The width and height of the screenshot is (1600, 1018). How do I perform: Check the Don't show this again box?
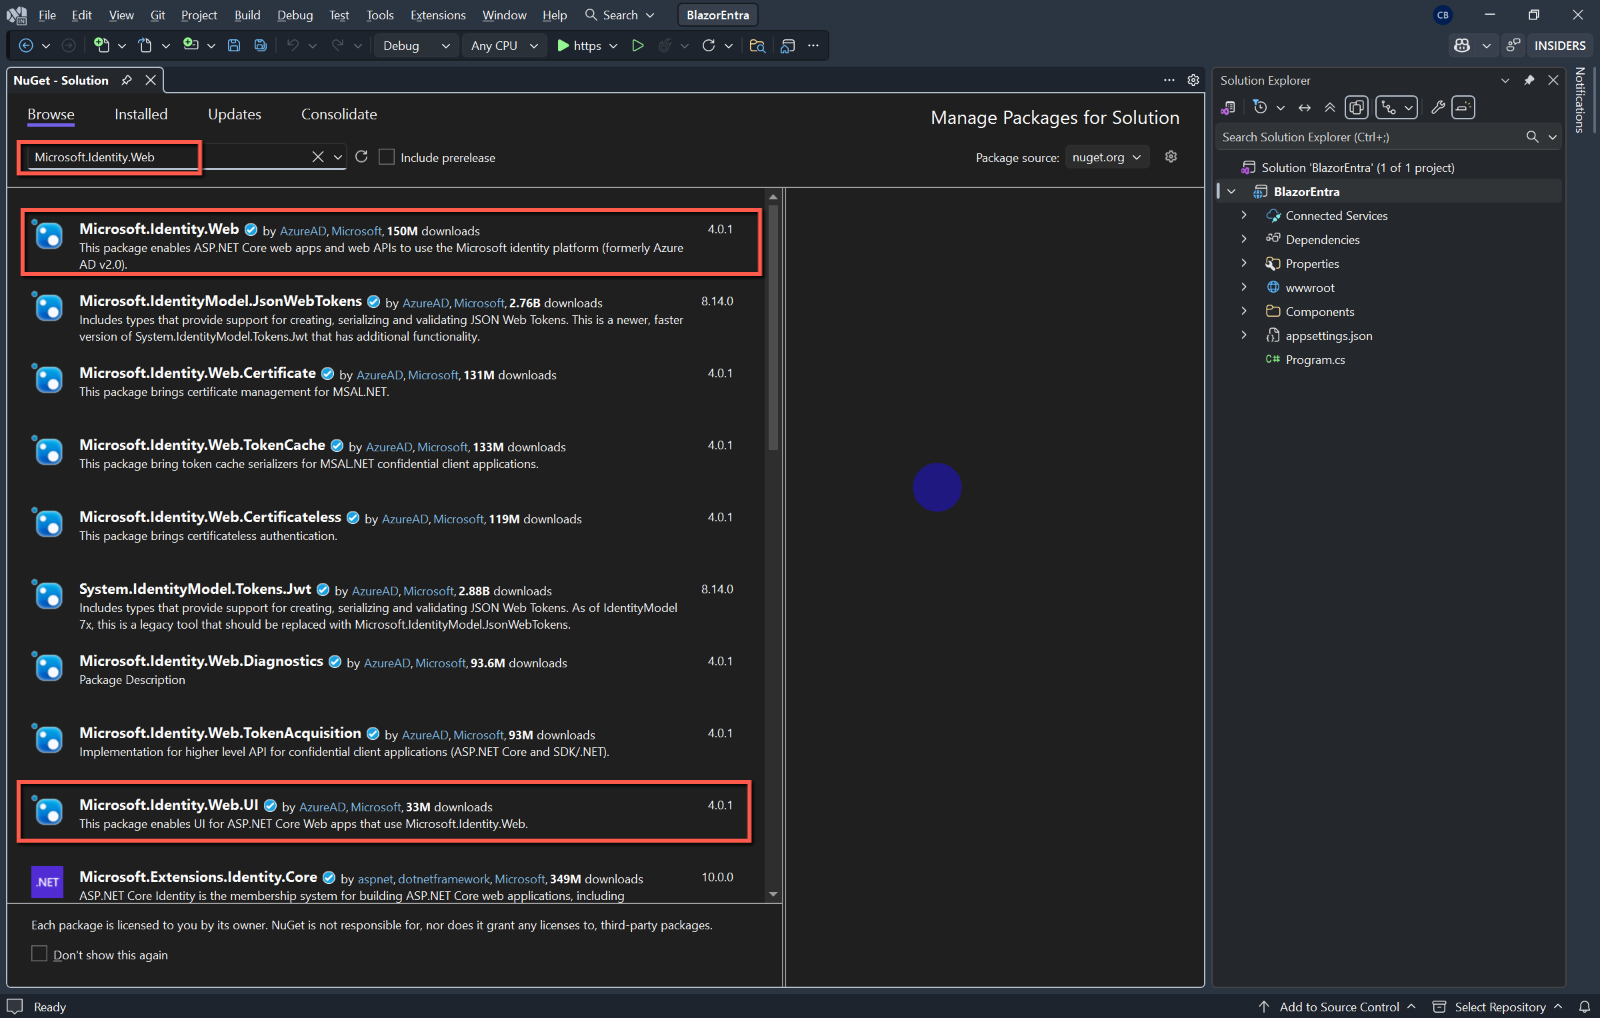point(38,954)
